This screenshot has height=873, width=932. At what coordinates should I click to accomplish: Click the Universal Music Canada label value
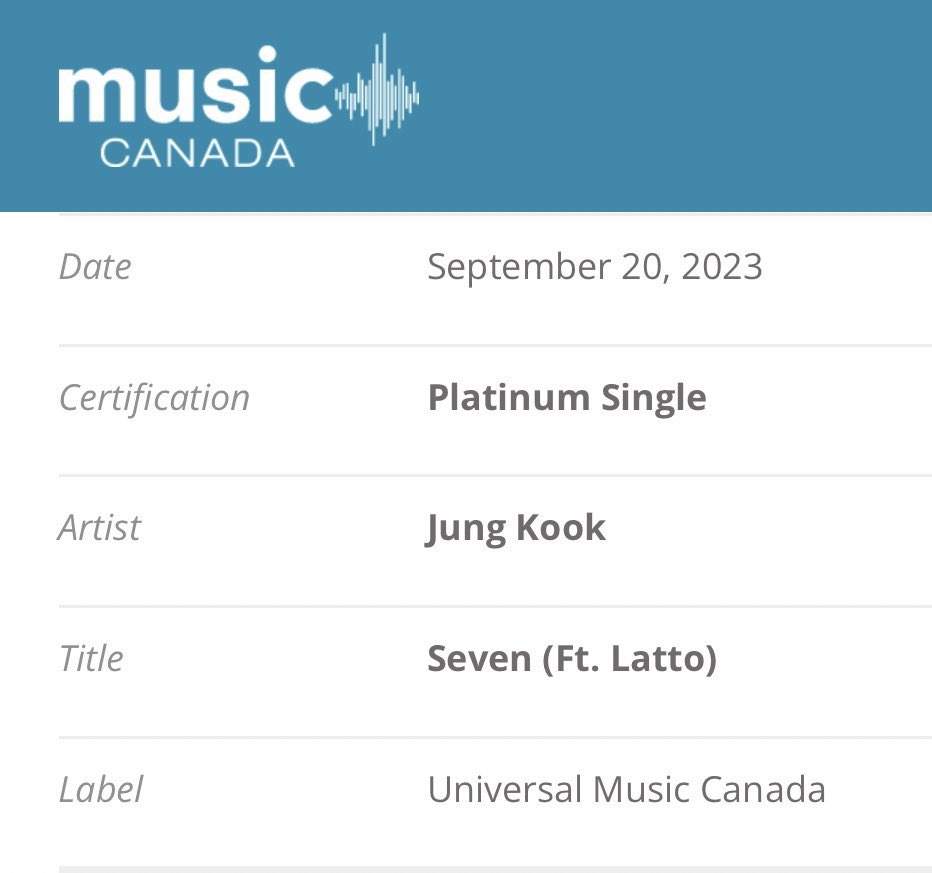coord(626,790)
